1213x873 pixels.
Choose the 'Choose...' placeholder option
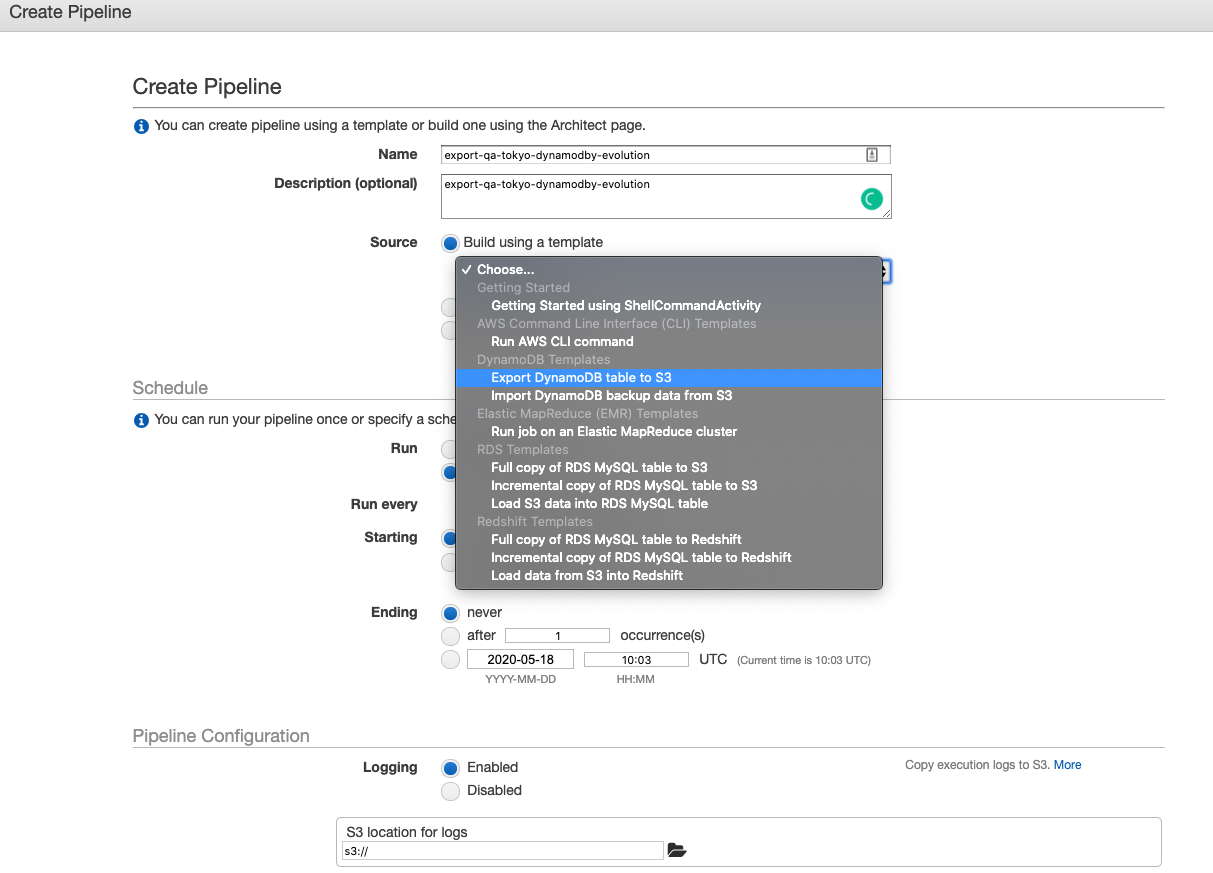pos(668,270)
